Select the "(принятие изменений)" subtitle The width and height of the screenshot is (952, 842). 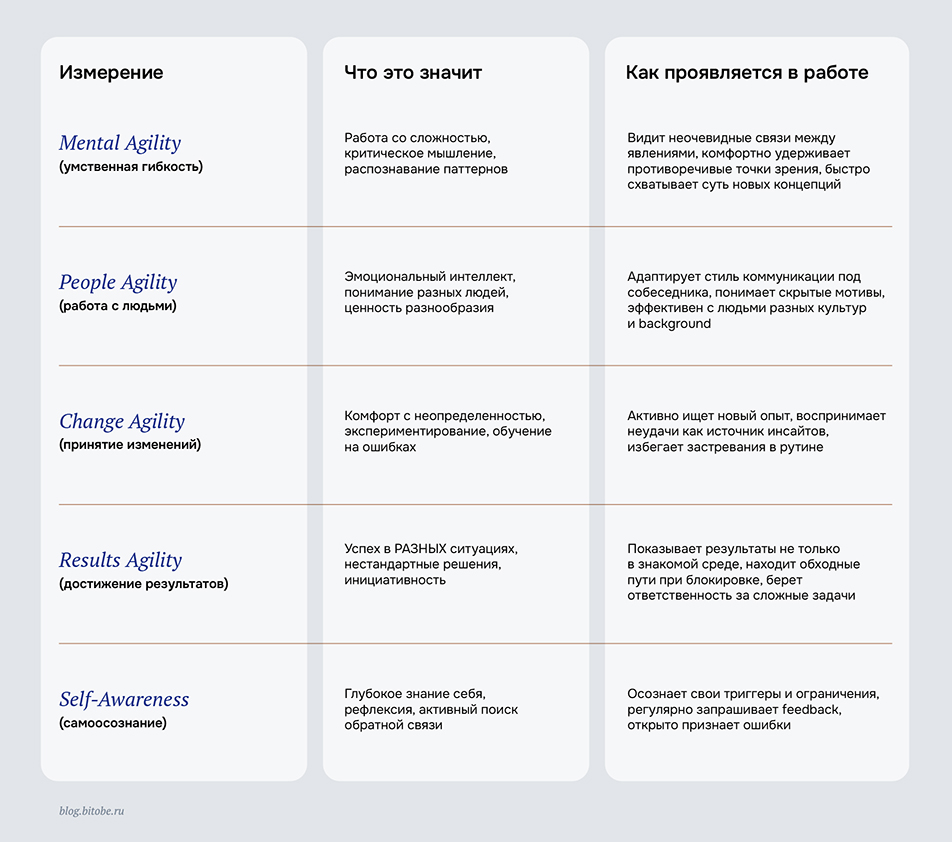[x=130, y=445]
